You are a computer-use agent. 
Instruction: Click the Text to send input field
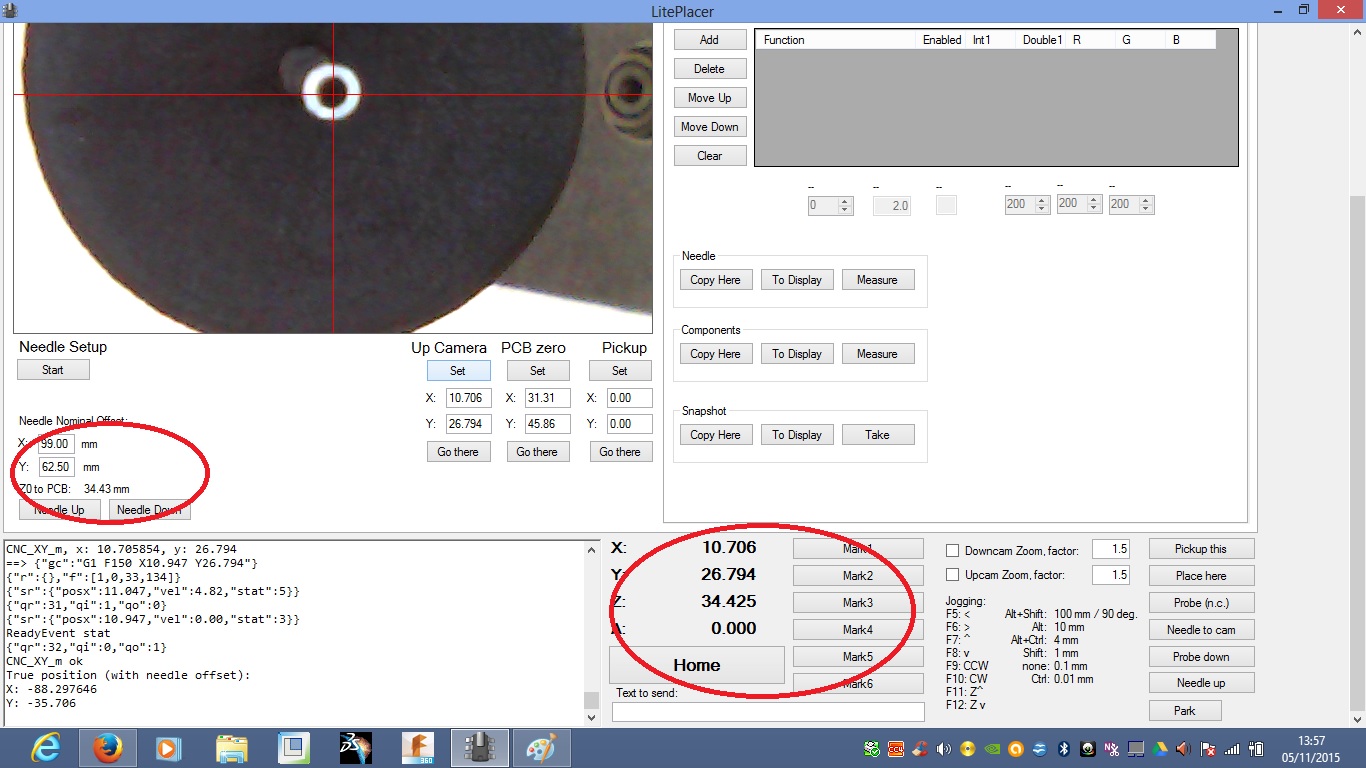click(768, 712)
